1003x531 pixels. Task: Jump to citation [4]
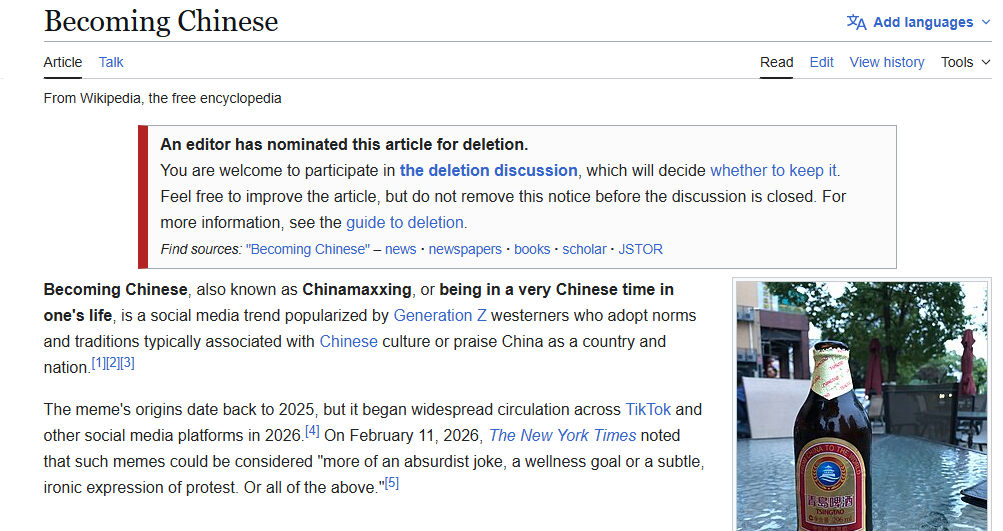tap(312, 431)
